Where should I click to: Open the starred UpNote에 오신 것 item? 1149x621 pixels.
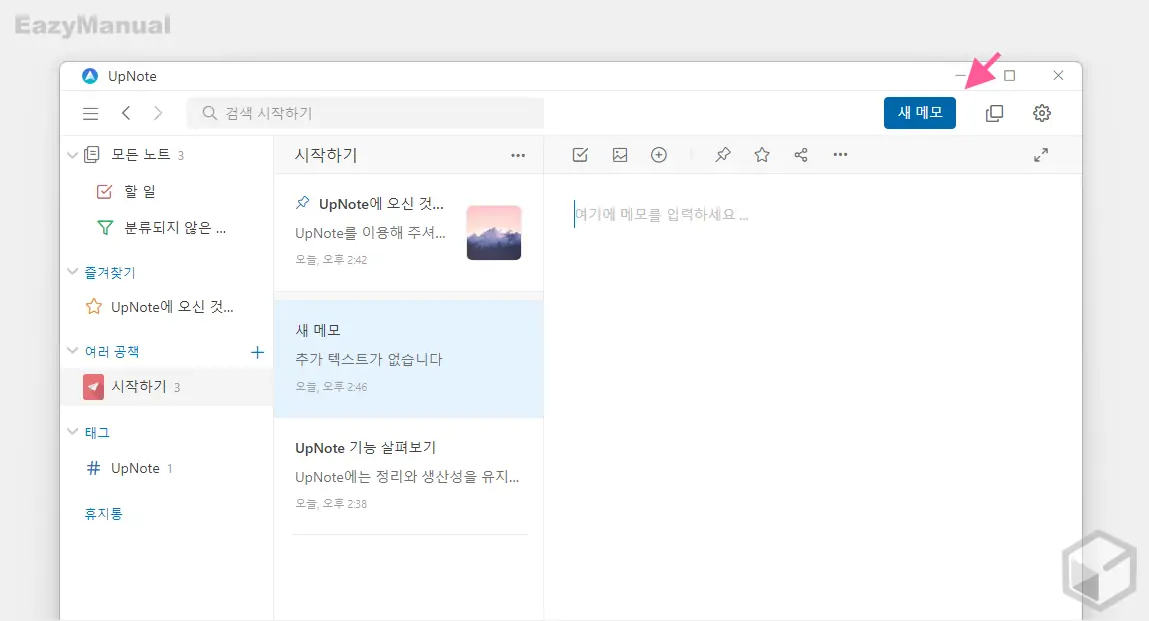(x=170, y=307)
